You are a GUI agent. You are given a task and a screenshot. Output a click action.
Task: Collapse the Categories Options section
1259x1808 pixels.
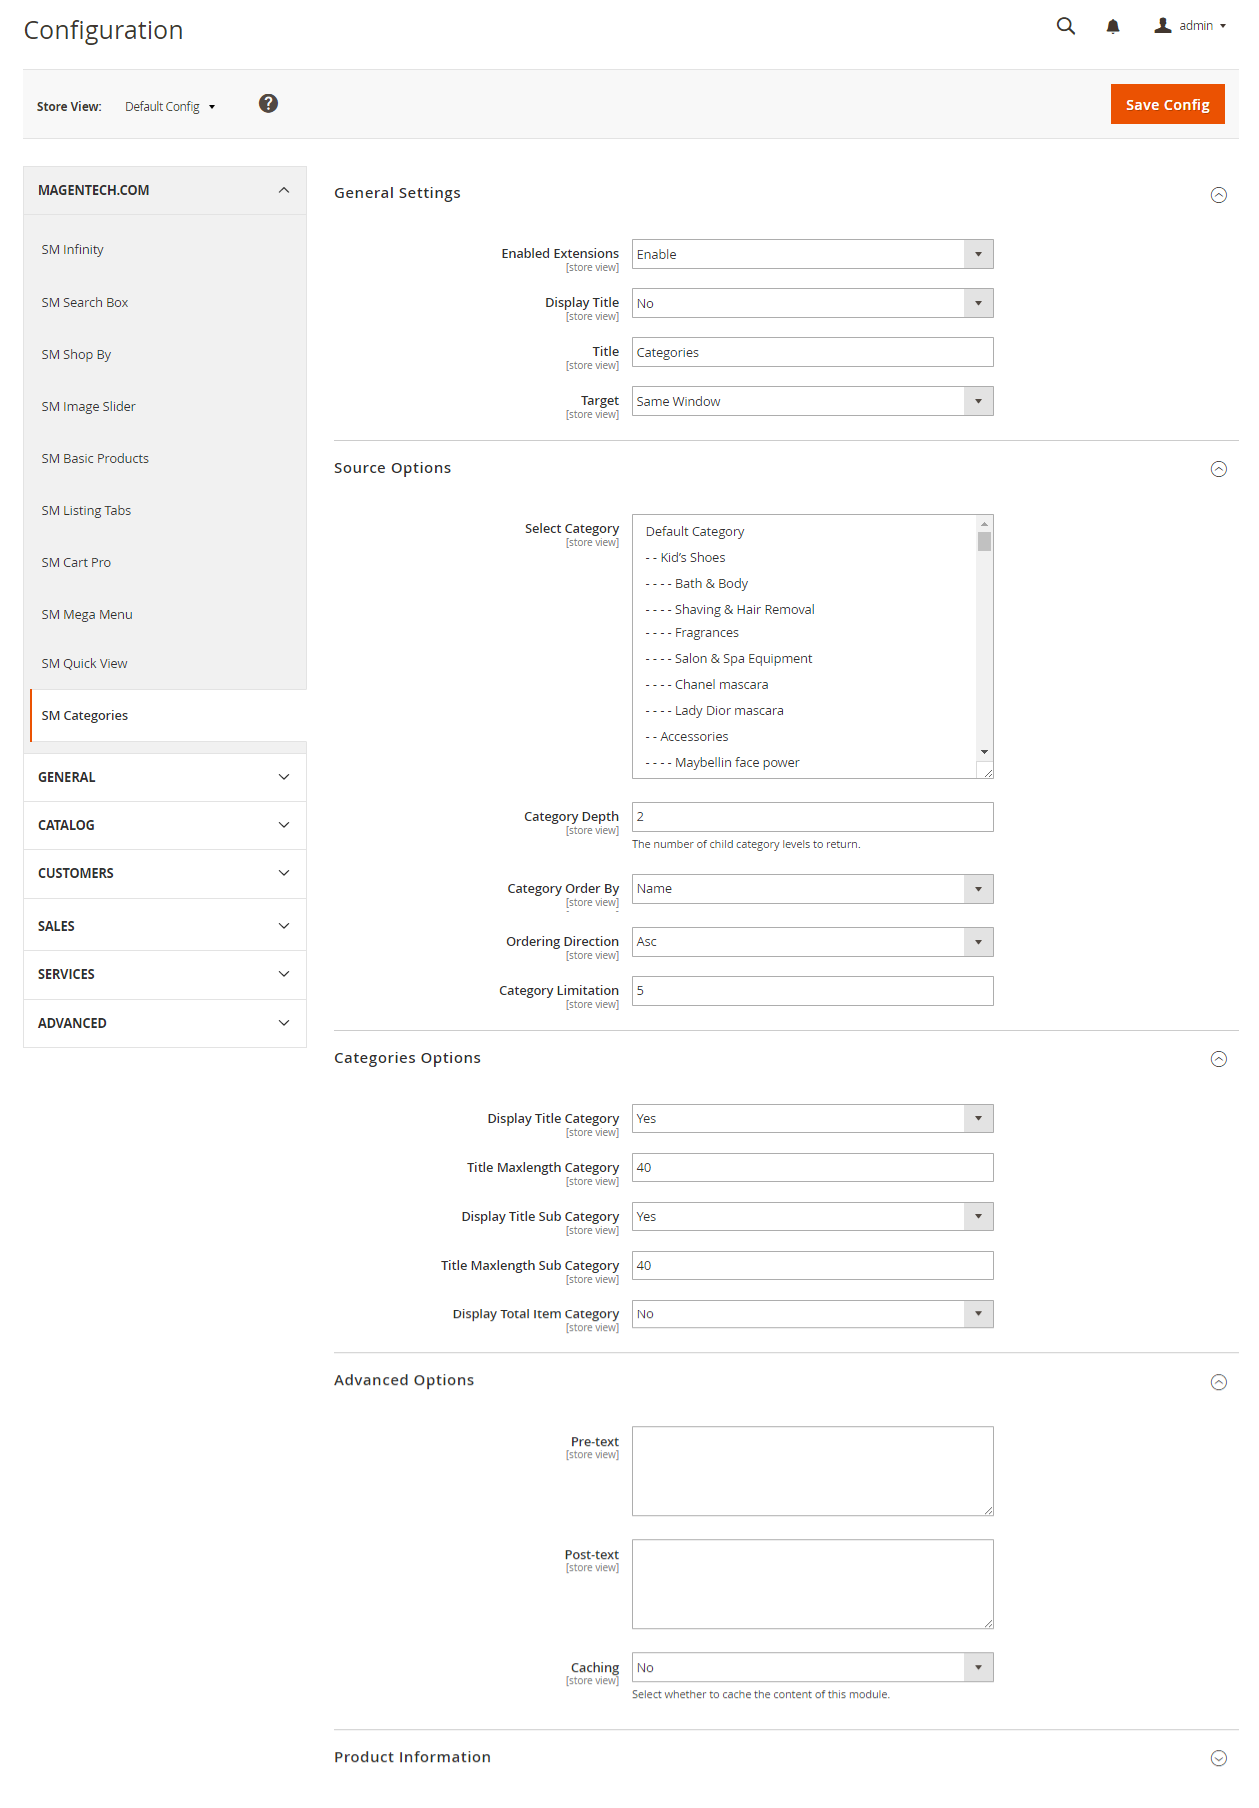point(1218,1059)
